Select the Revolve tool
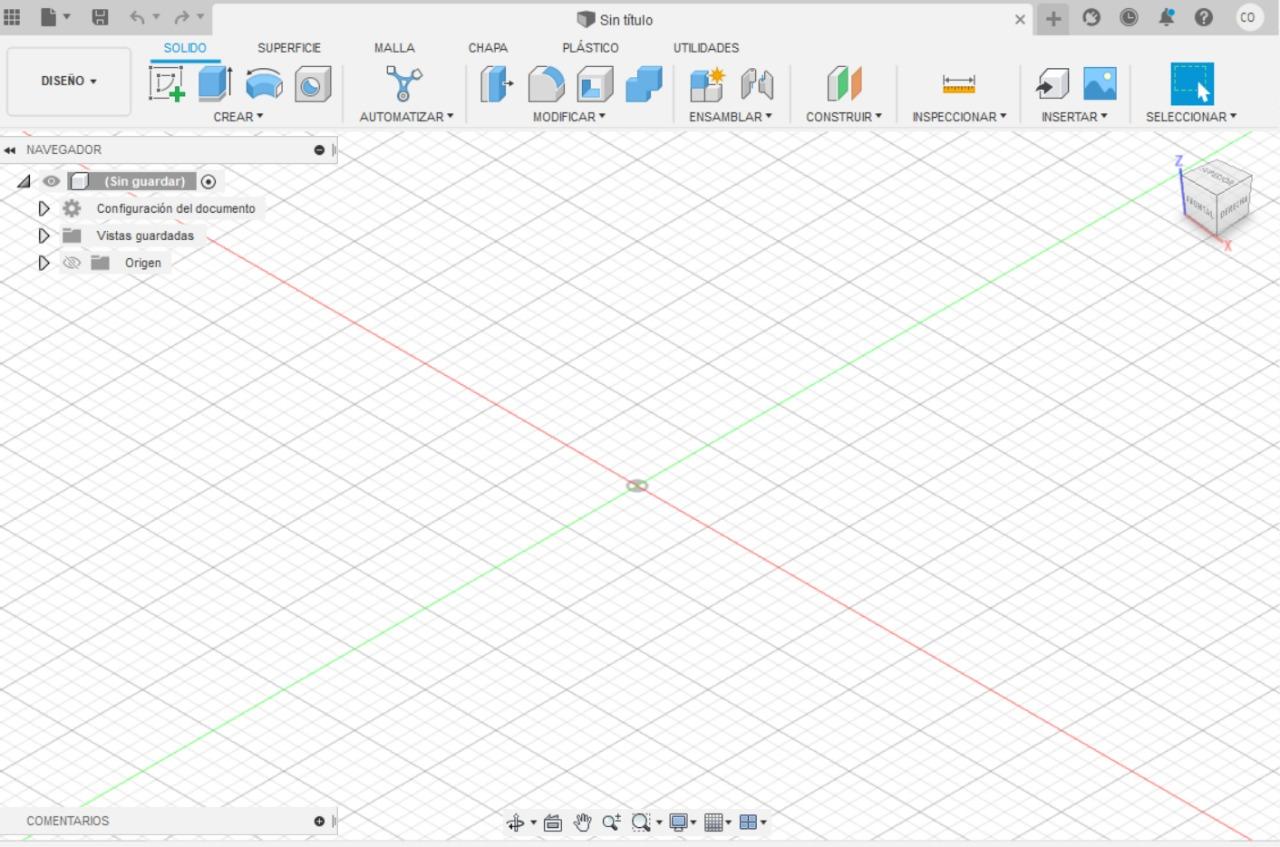Viewport: 1280px width, 847px height. click(x=264, y=85)
